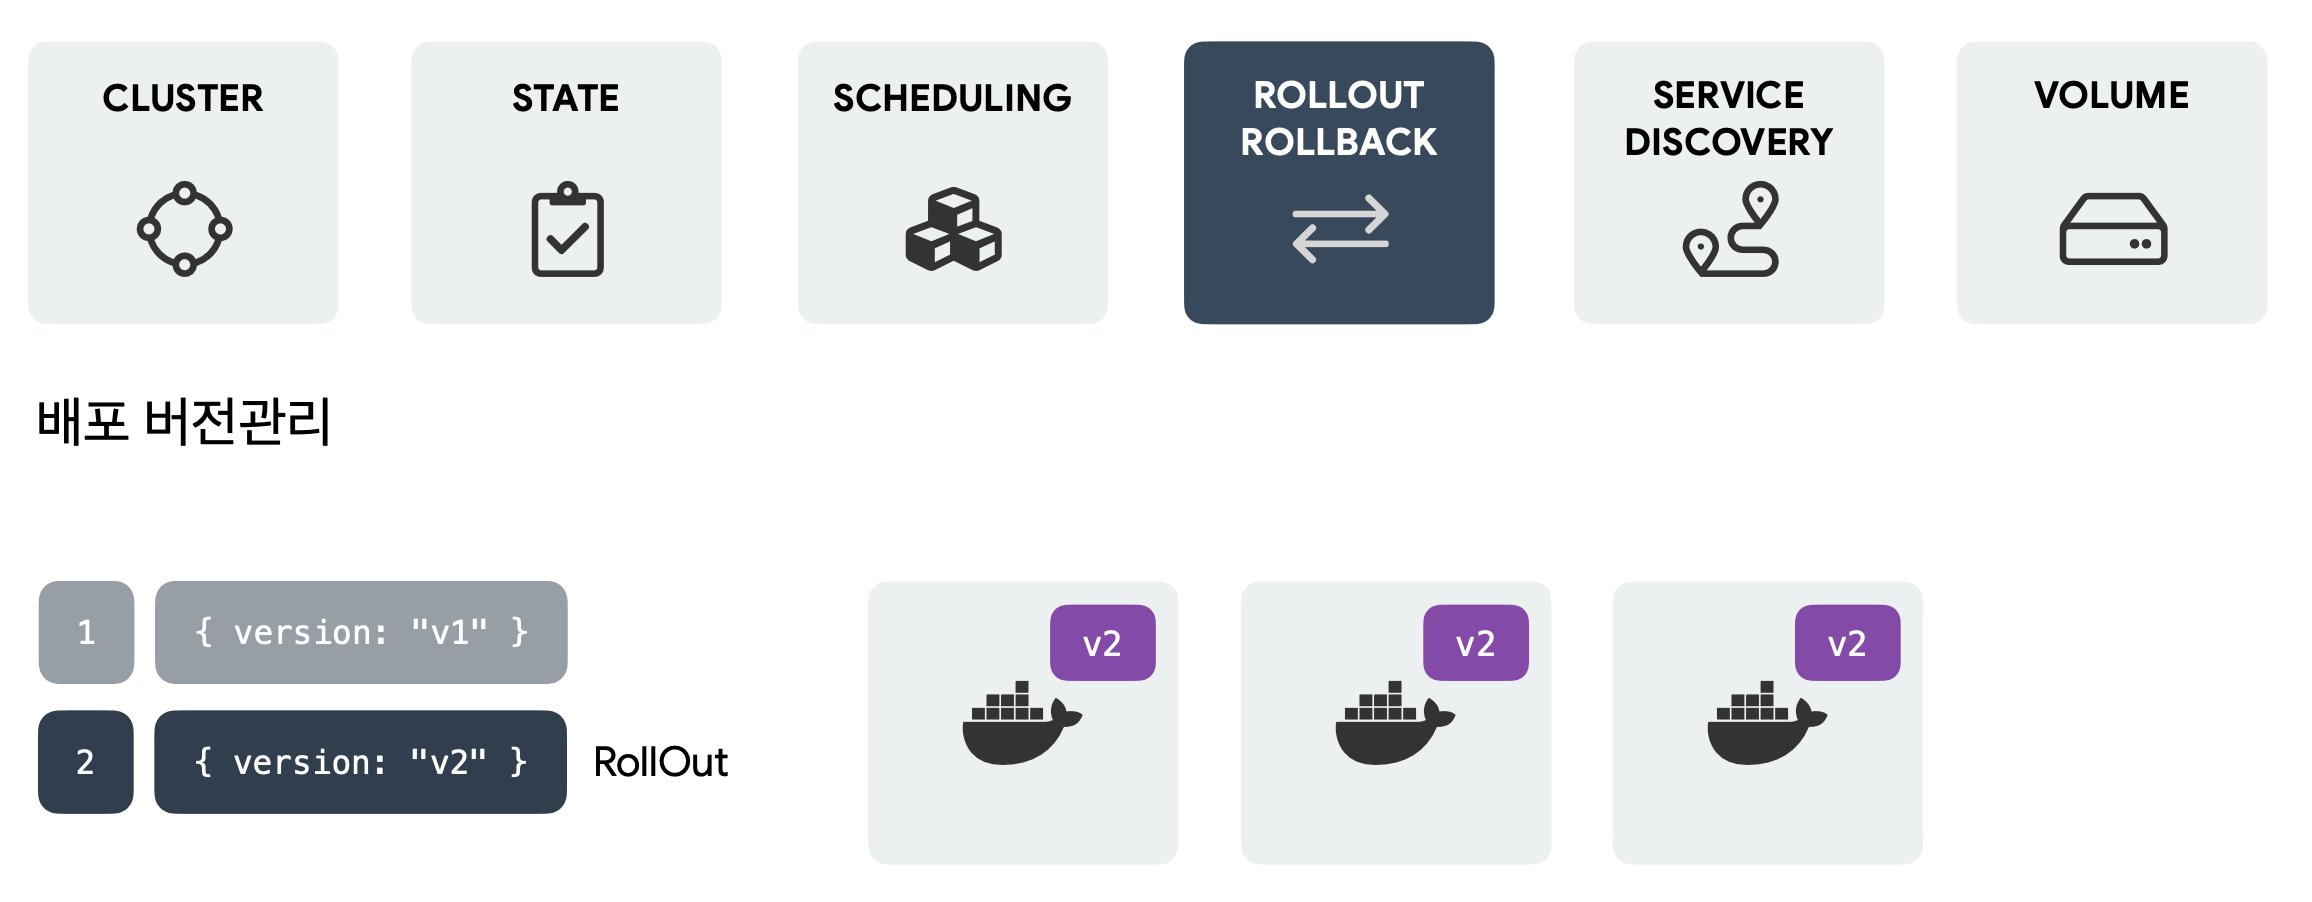Open the VOLUME card title
2312x902 pixels.
tap(2112, 95)
